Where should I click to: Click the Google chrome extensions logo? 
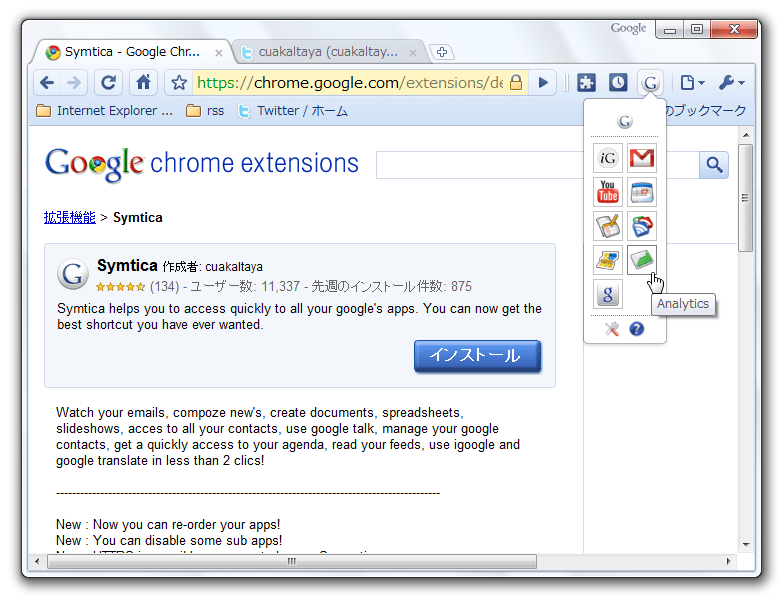tap(202, 164)
